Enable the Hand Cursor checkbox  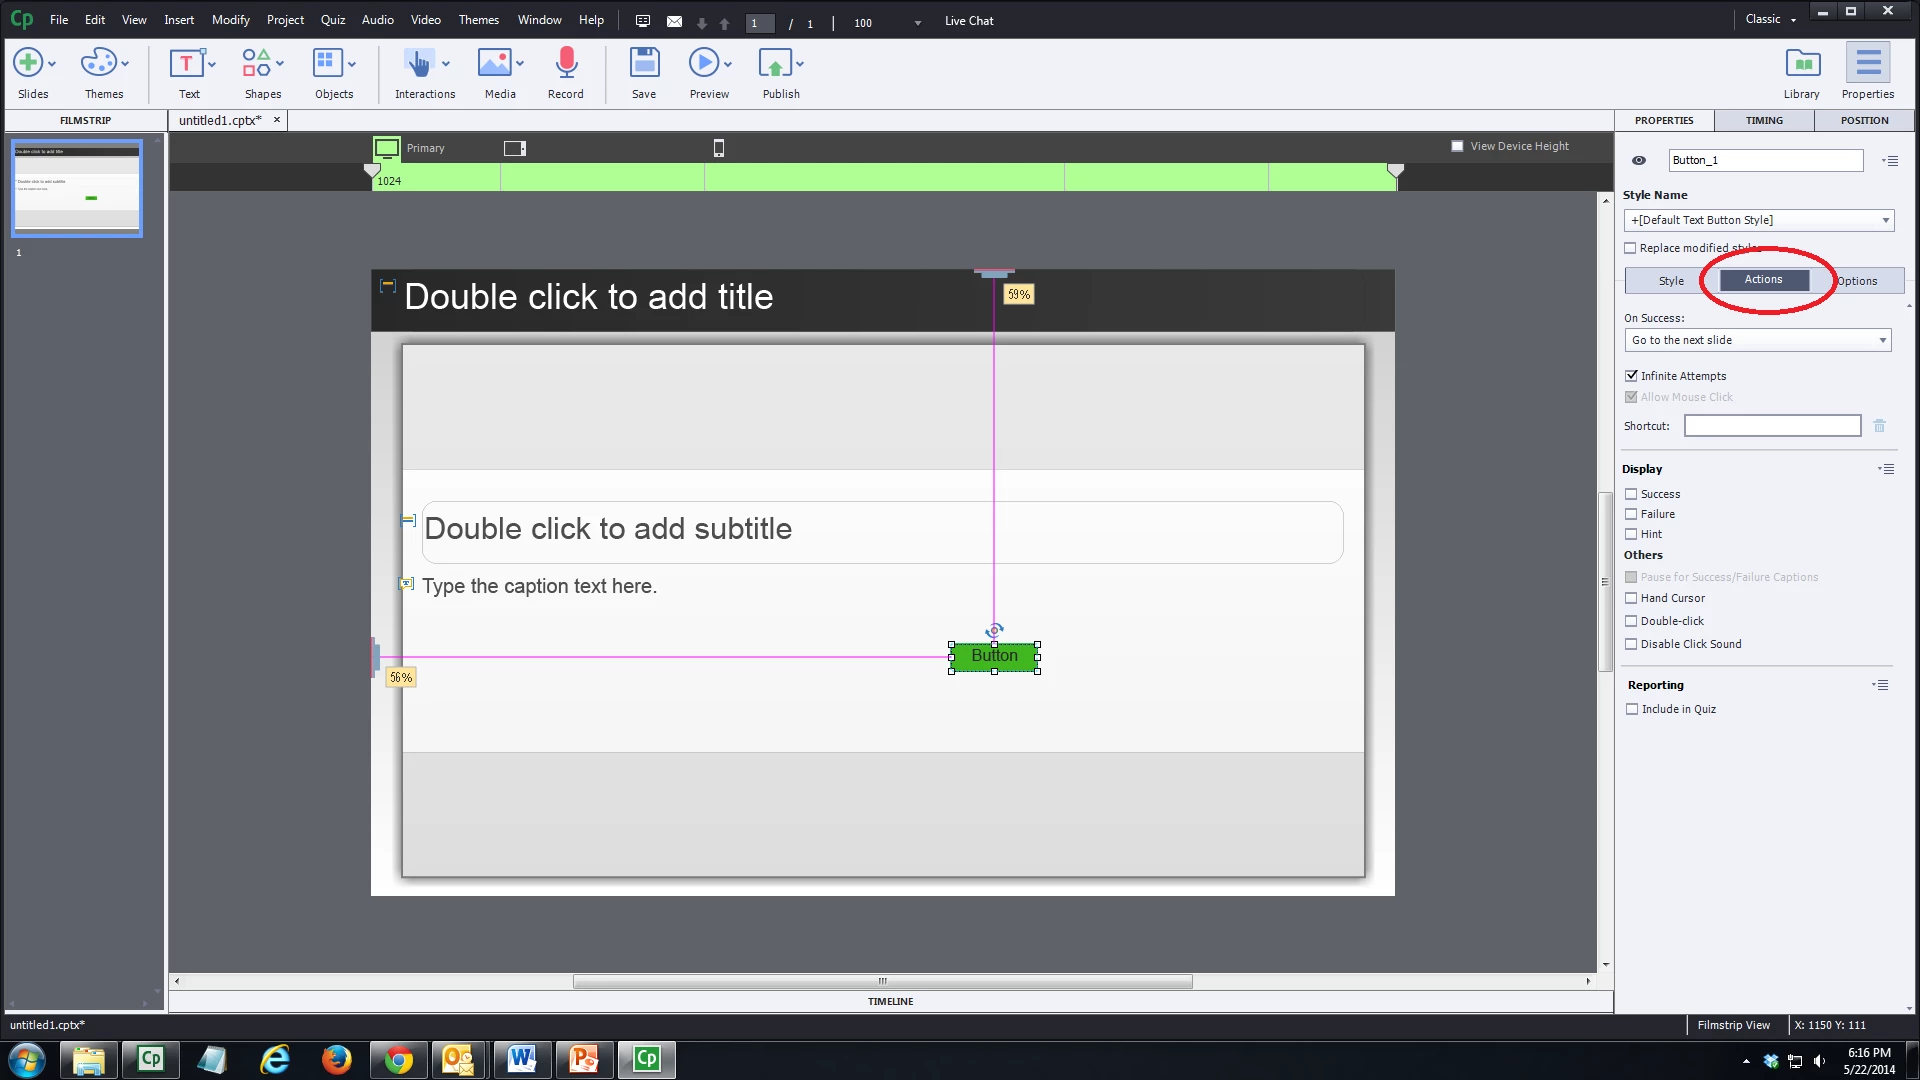tap(1631, 598)
